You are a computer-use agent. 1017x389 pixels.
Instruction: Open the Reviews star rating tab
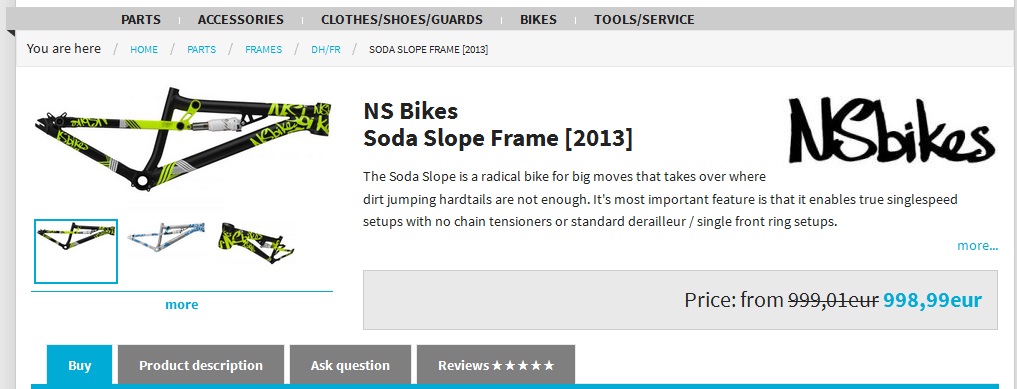coord(496,365)
